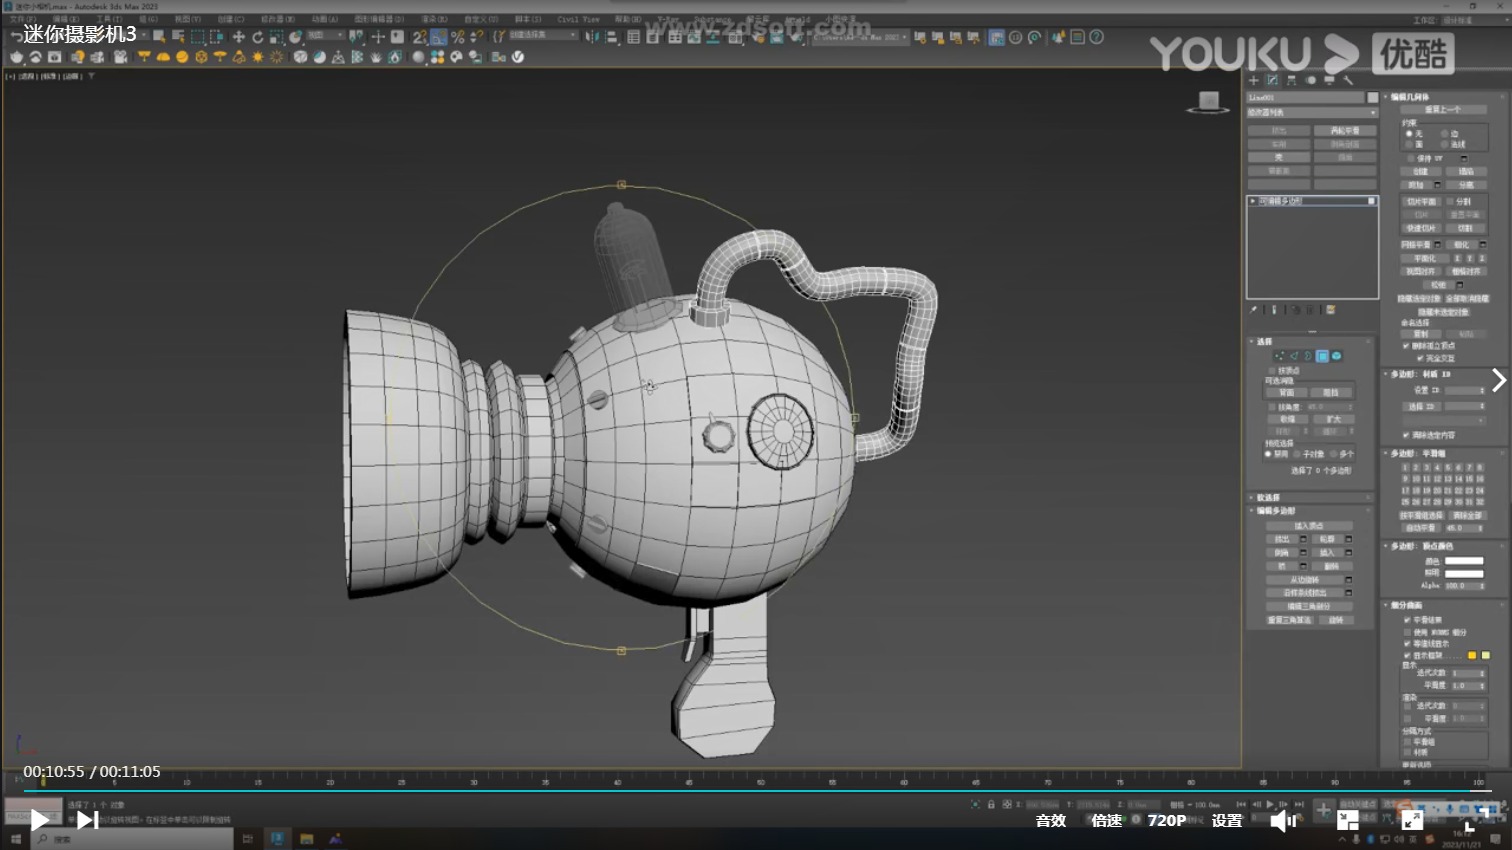Select Polygon sub-object level icon
The image size is (1512, 850).
point(1322,356)
